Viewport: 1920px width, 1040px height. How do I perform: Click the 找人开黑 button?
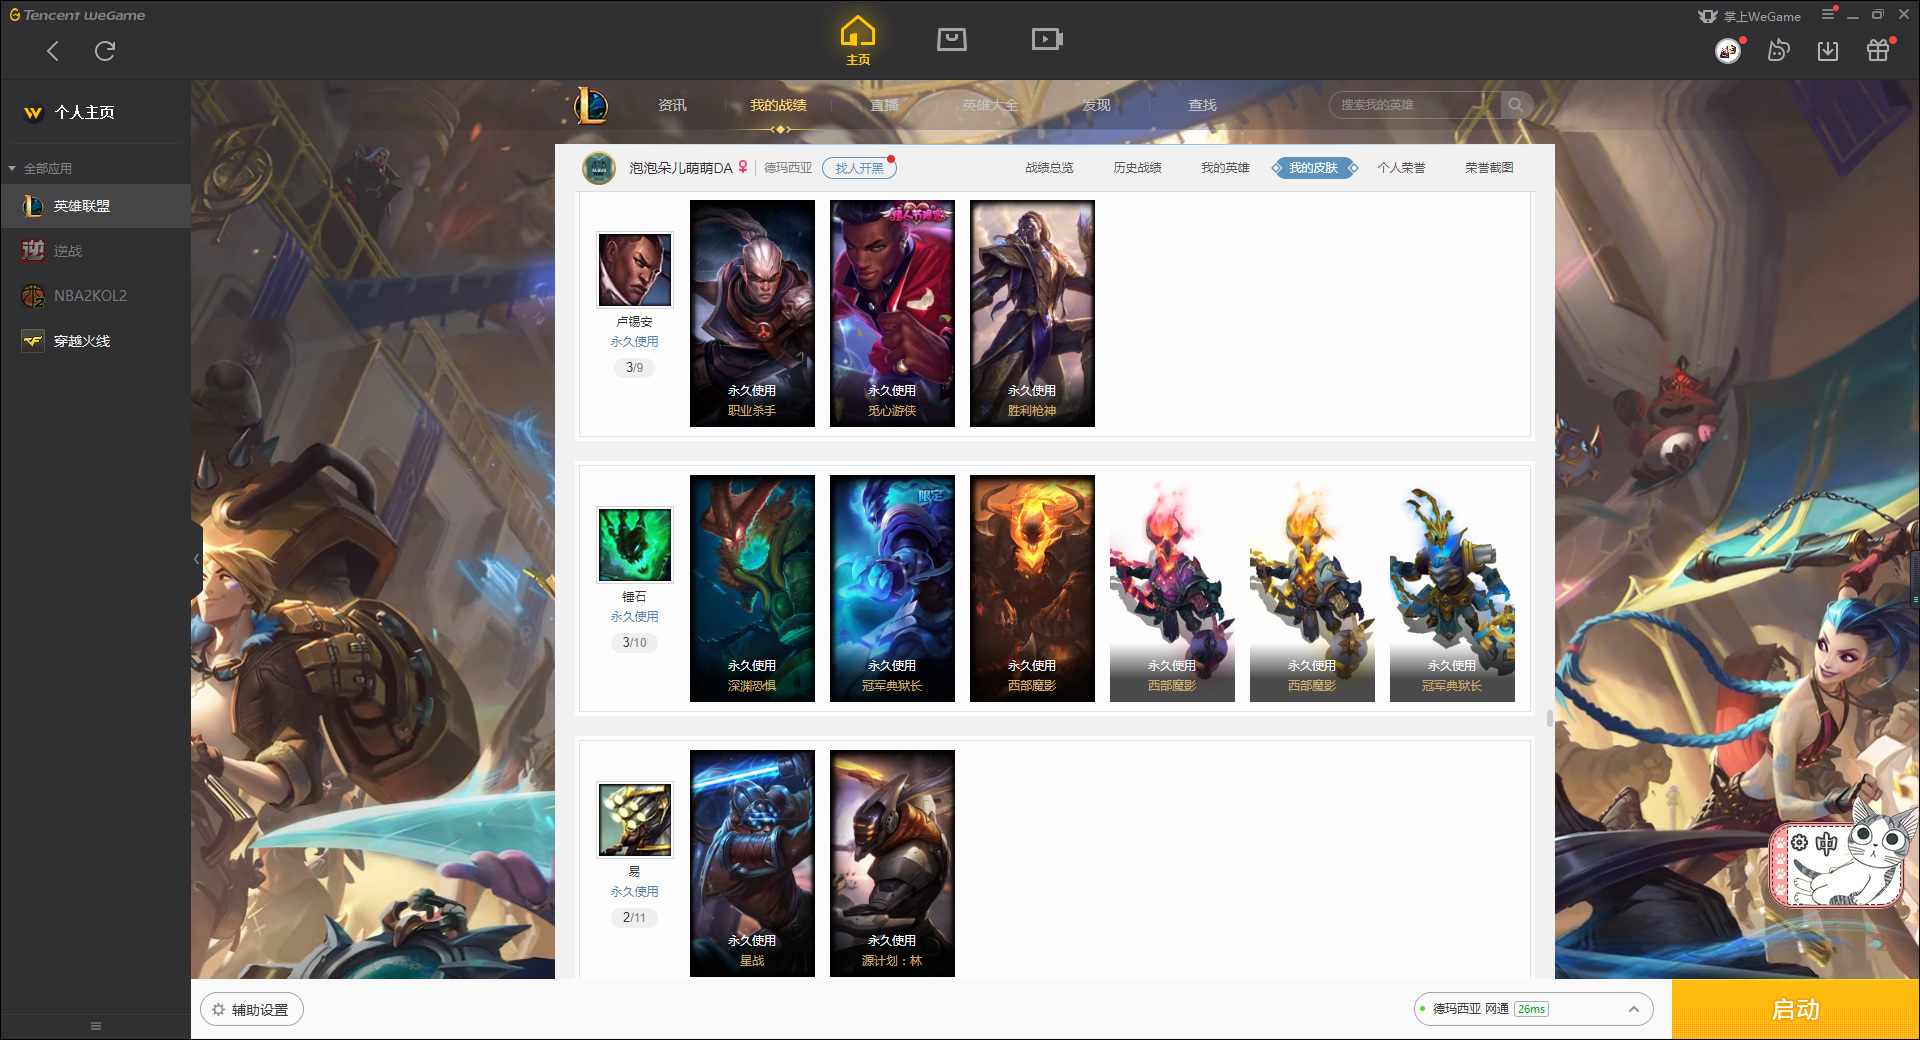pyautogui.click(x=859, y=168)
